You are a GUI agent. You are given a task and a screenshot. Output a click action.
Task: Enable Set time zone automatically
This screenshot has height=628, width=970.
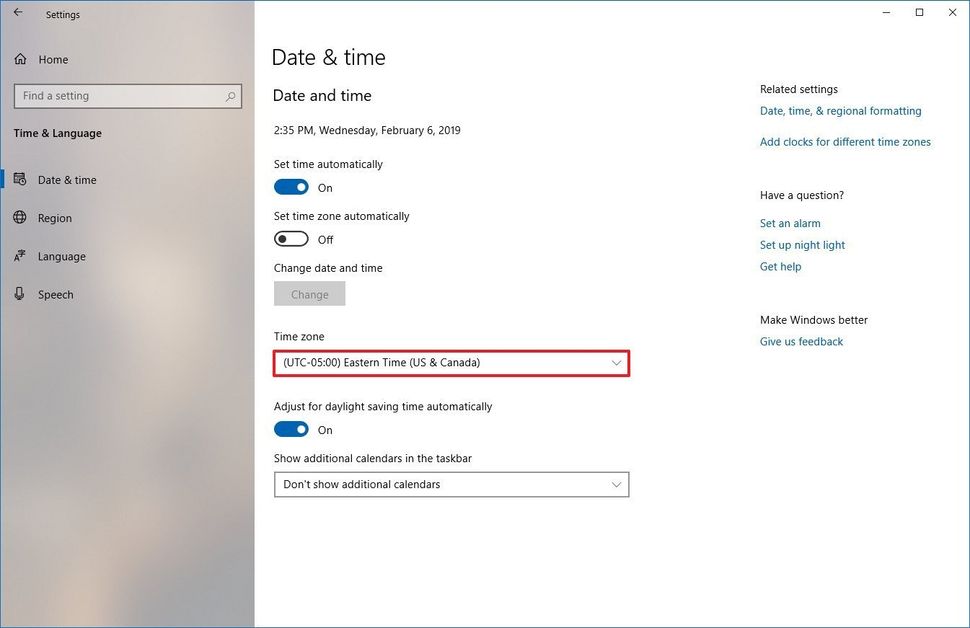point(291,238)
